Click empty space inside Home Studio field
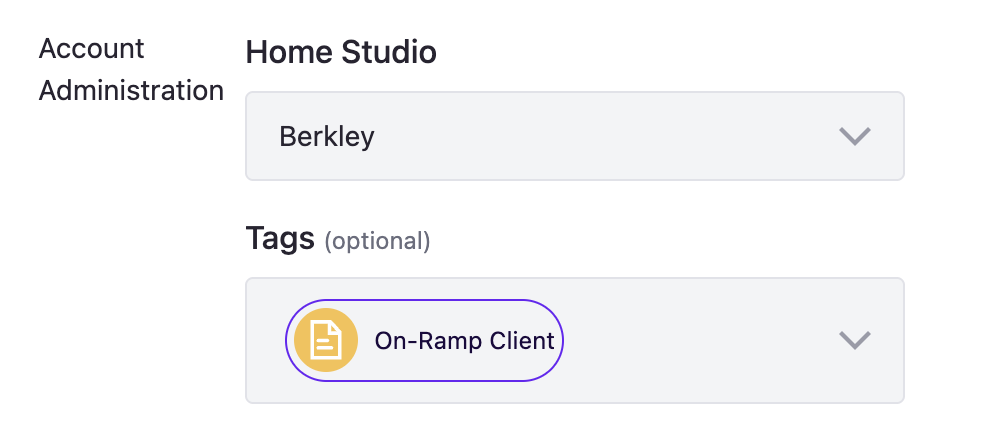 600,136
